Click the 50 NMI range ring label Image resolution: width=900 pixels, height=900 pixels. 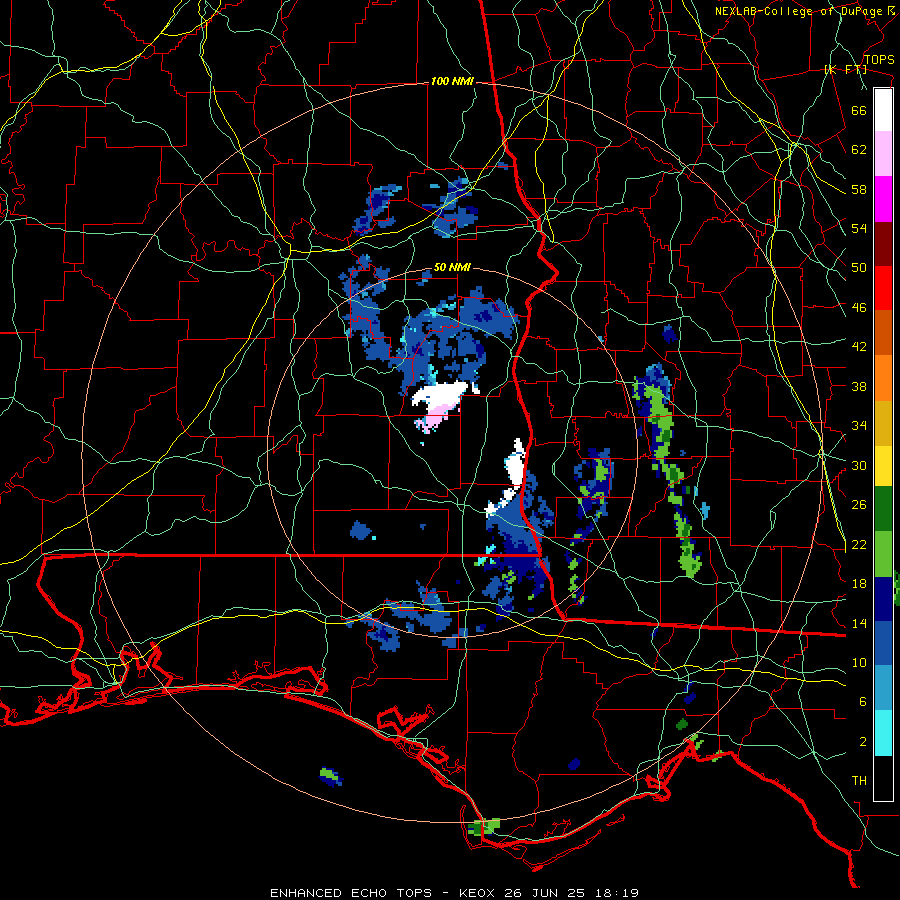click(x=452, y=267)
